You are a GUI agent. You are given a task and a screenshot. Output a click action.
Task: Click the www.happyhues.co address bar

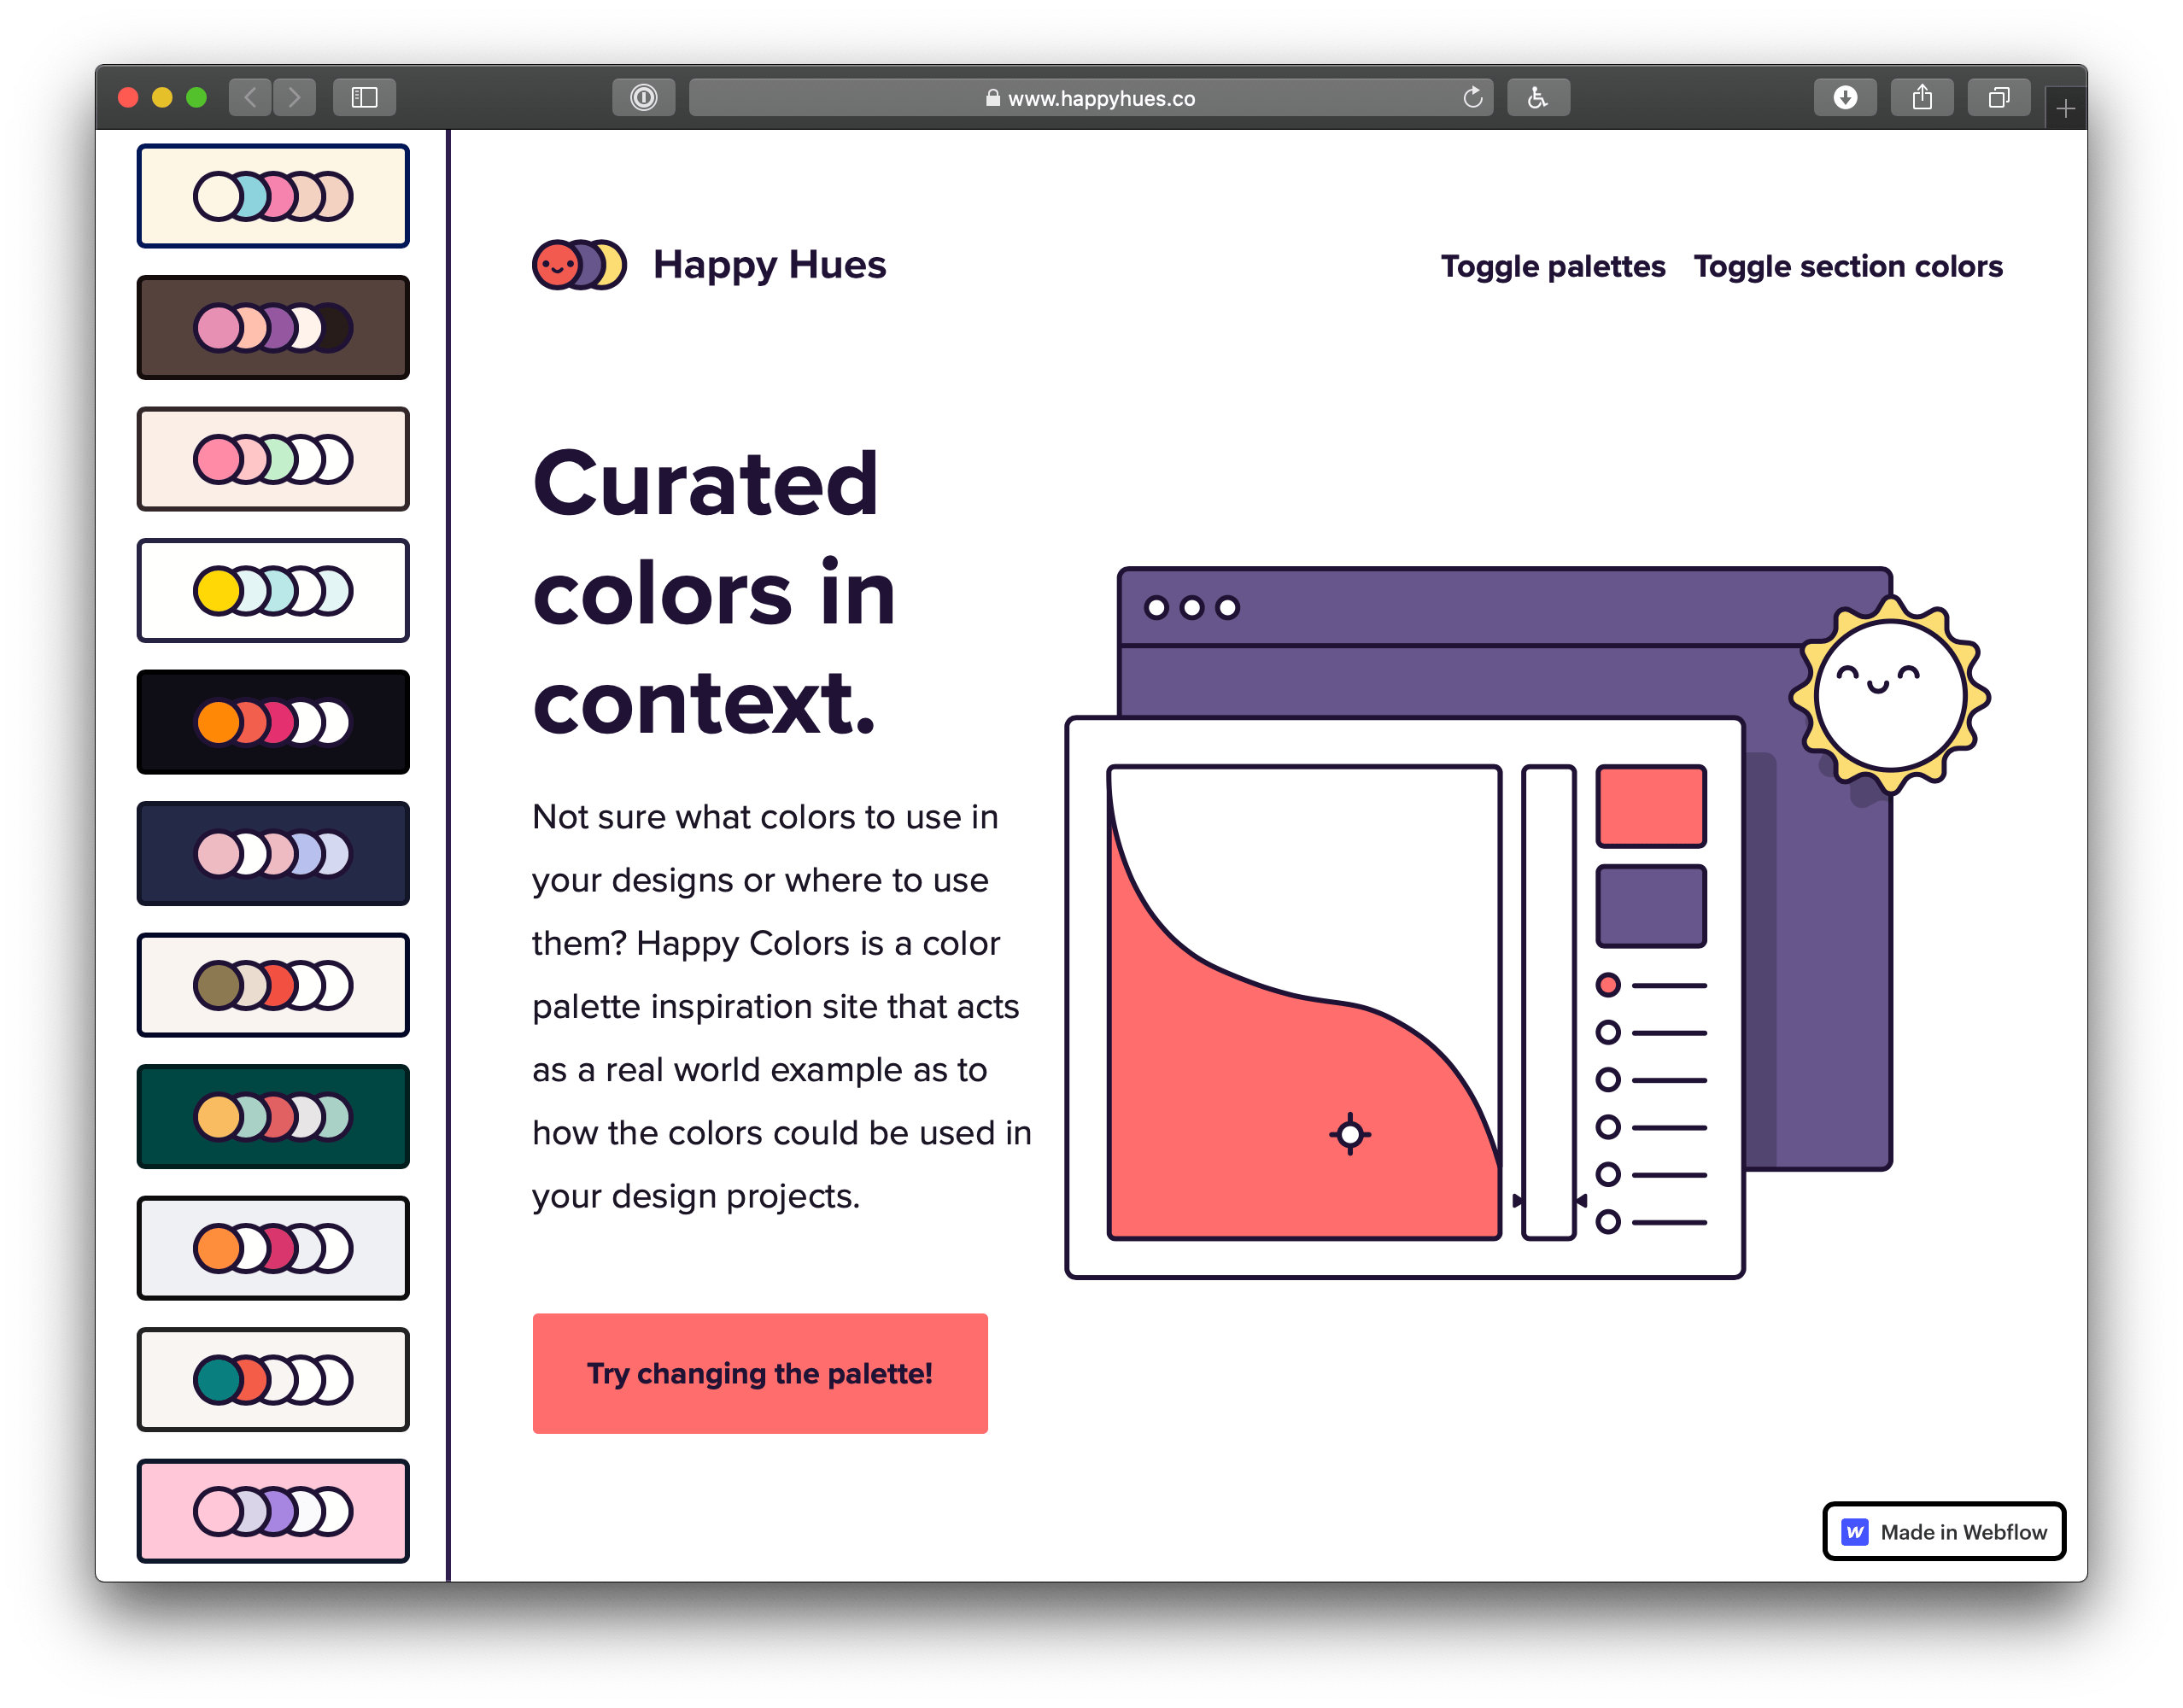point(1090,98)
